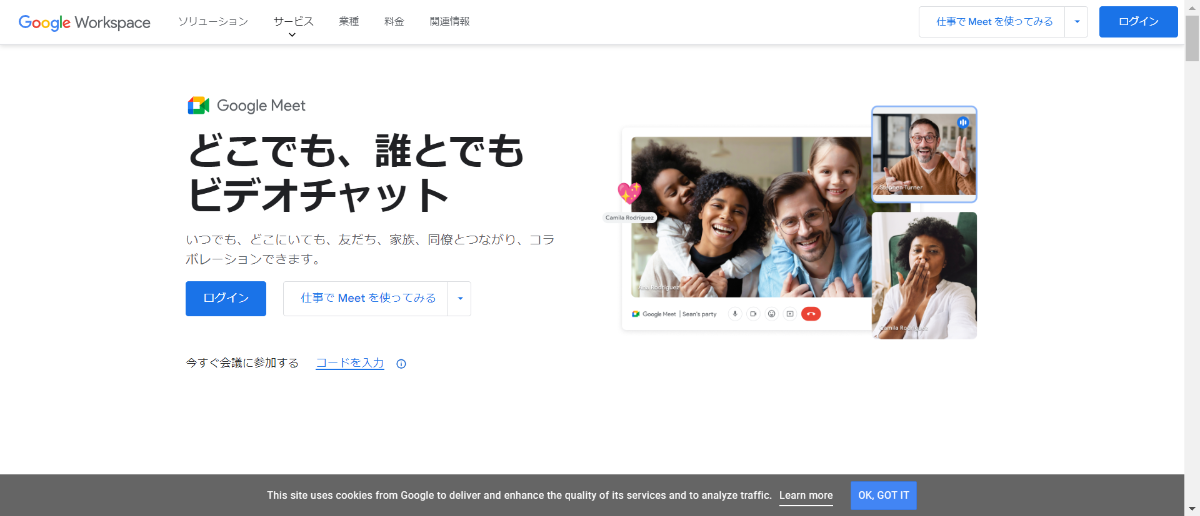1200x516 pixels.
Task: Click the Camila Rodriguez name label
Action: click(x=631, y=217)
